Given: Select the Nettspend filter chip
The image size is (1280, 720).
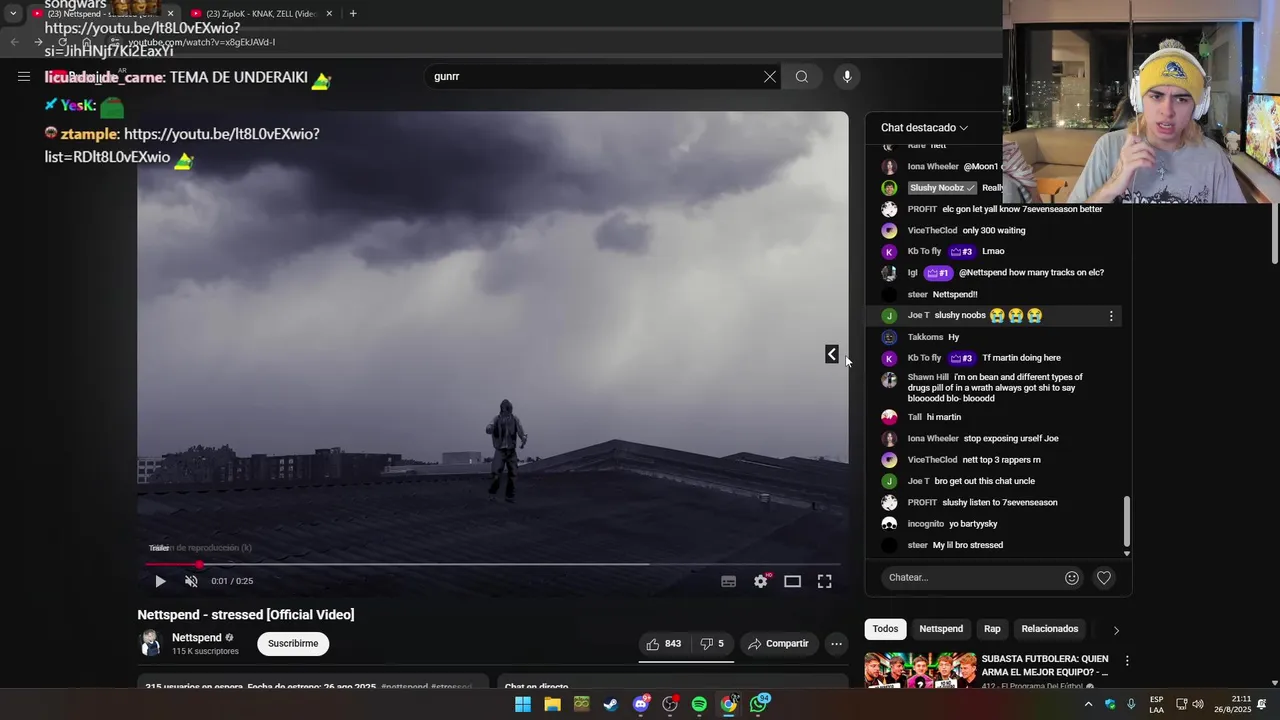Looking at the screenshot, I should coord(941,629).
